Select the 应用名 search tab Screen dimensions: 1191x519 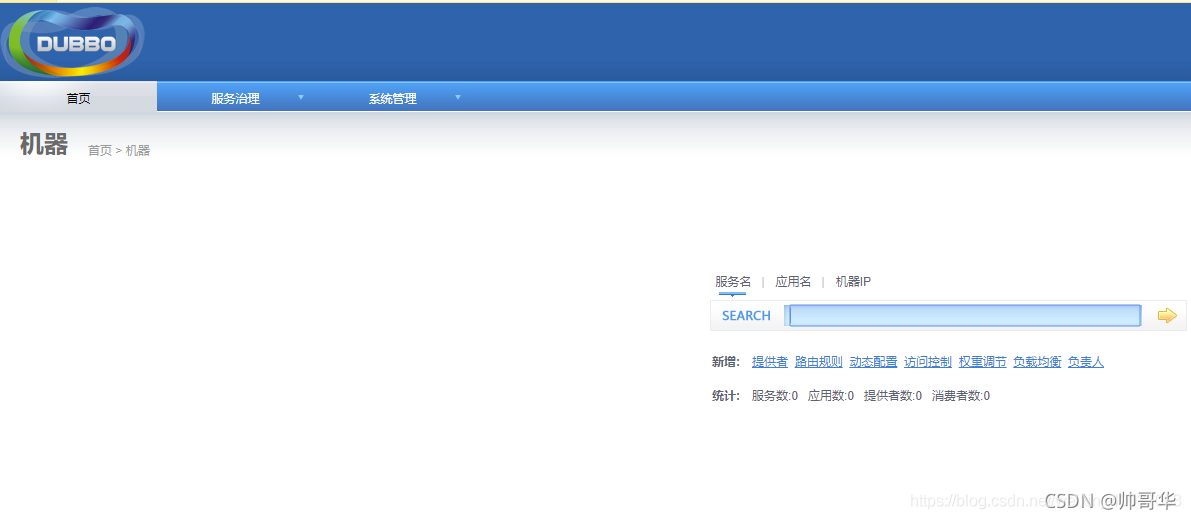tap(793, 282)
